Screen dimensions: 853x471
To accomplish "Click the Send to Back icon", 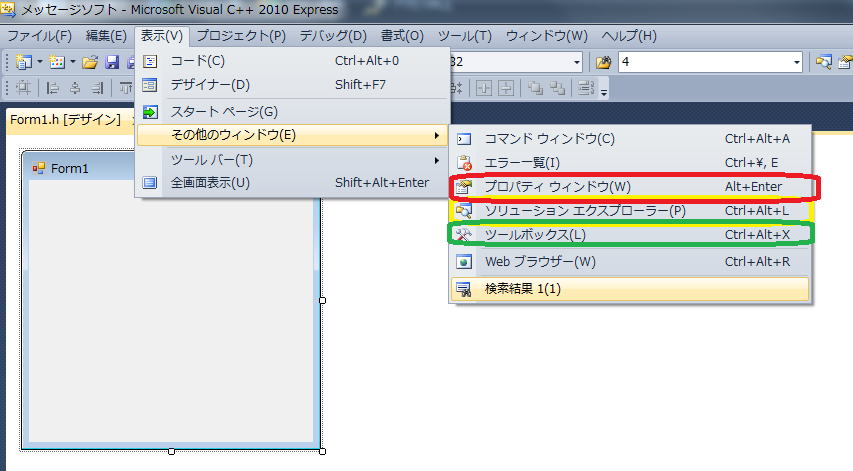I will [x=557, y=88].
